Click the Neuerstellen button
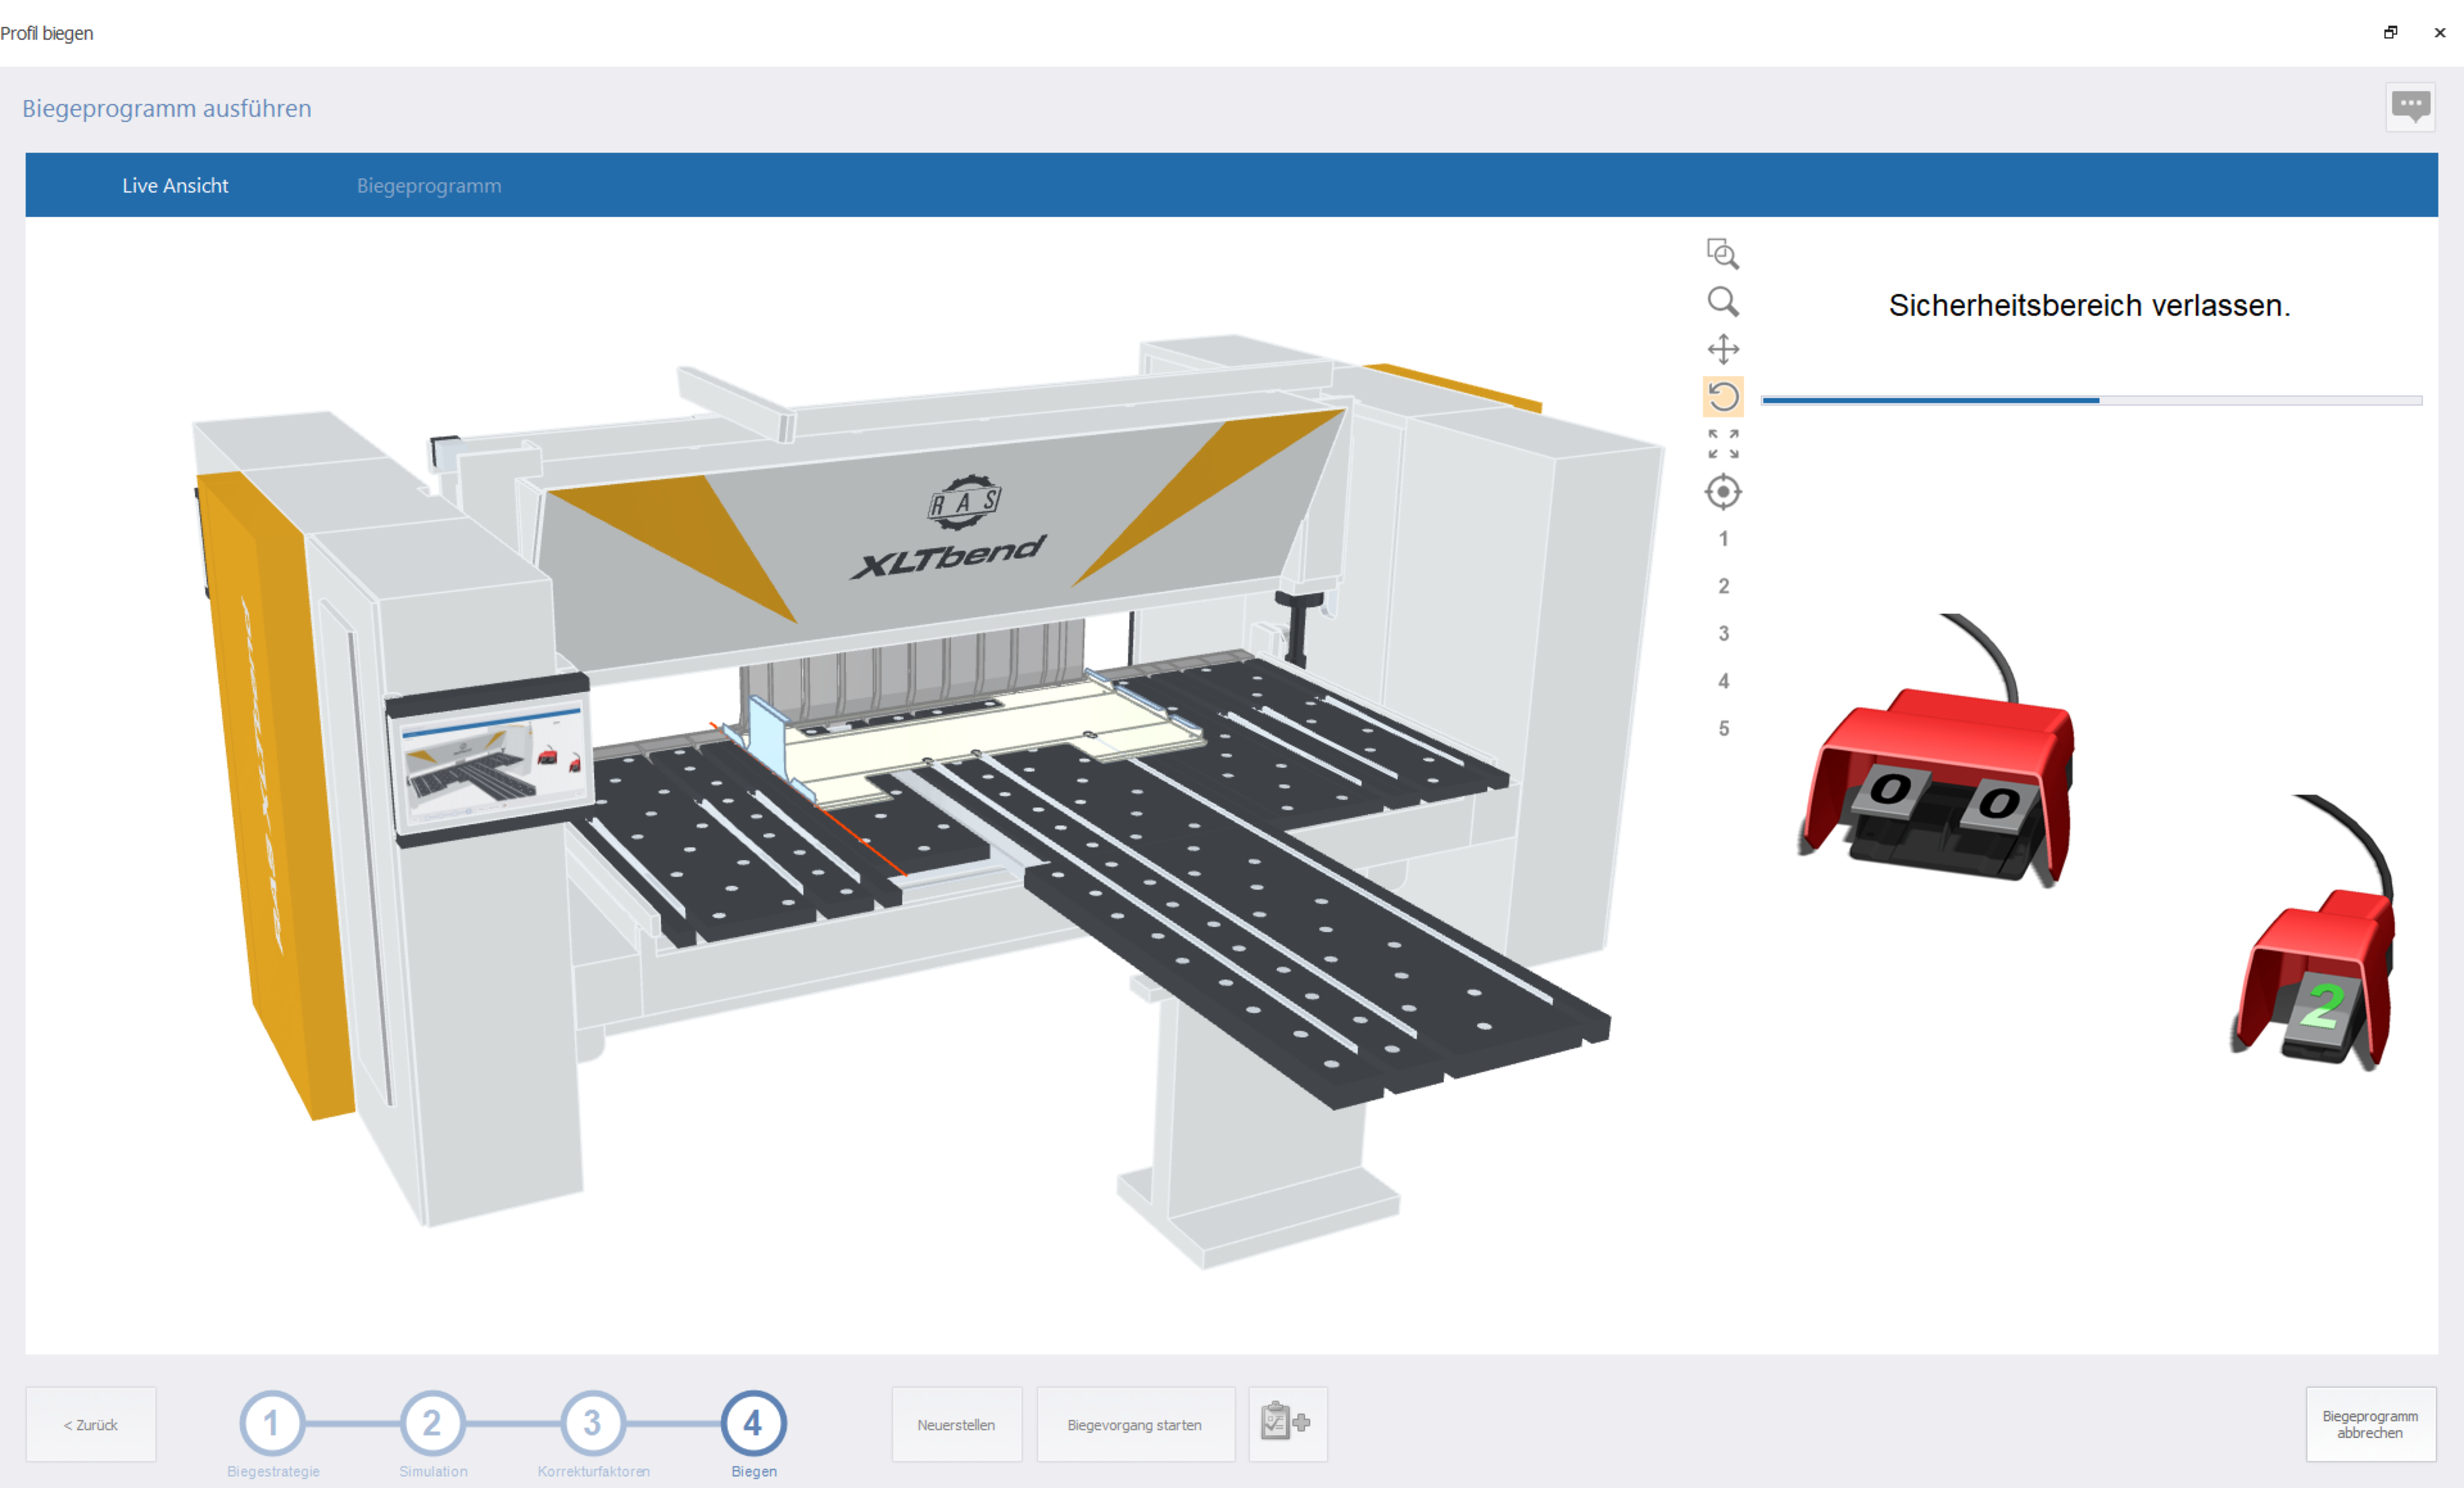2464x1488 pixels. 956,1424
